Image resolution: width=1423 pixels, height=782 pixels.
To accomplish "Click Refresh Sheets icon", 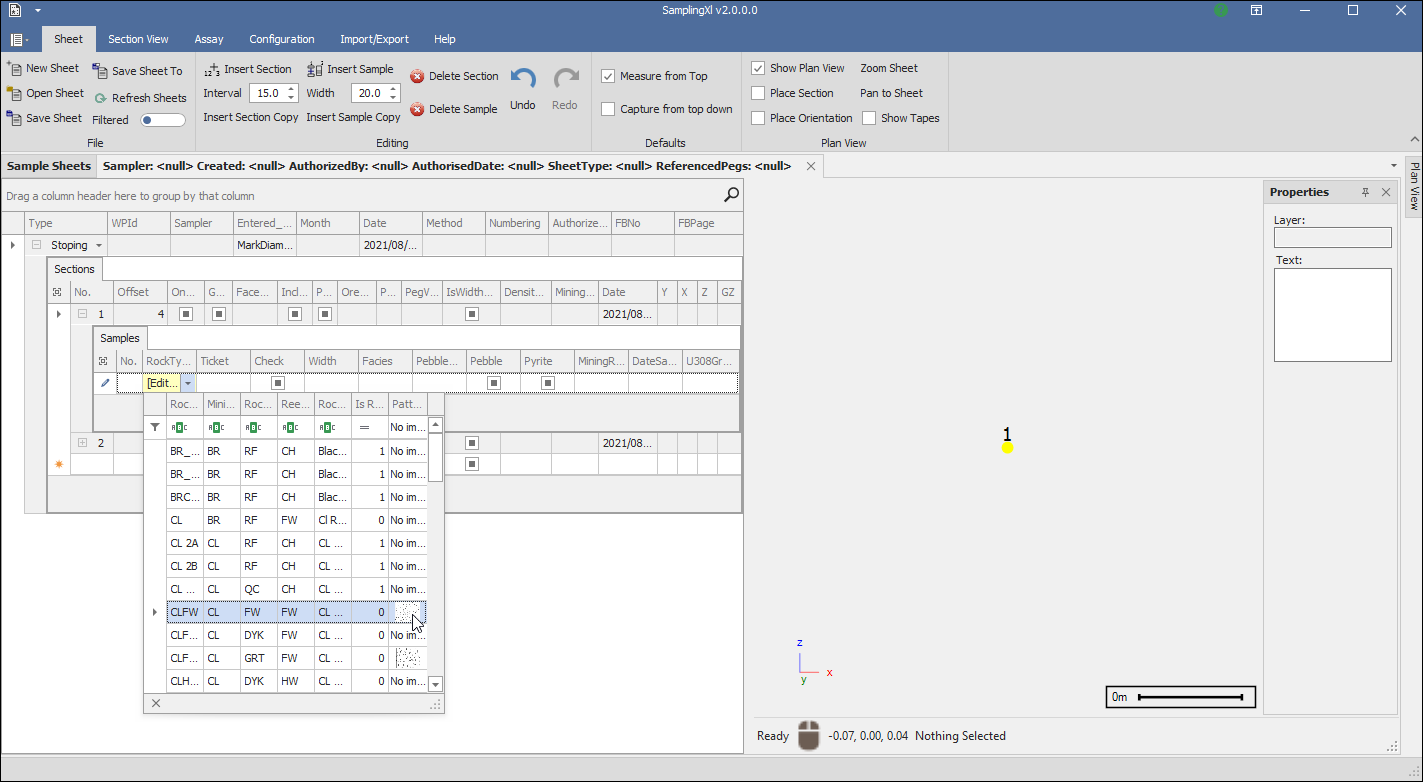I will click(101, 98).
